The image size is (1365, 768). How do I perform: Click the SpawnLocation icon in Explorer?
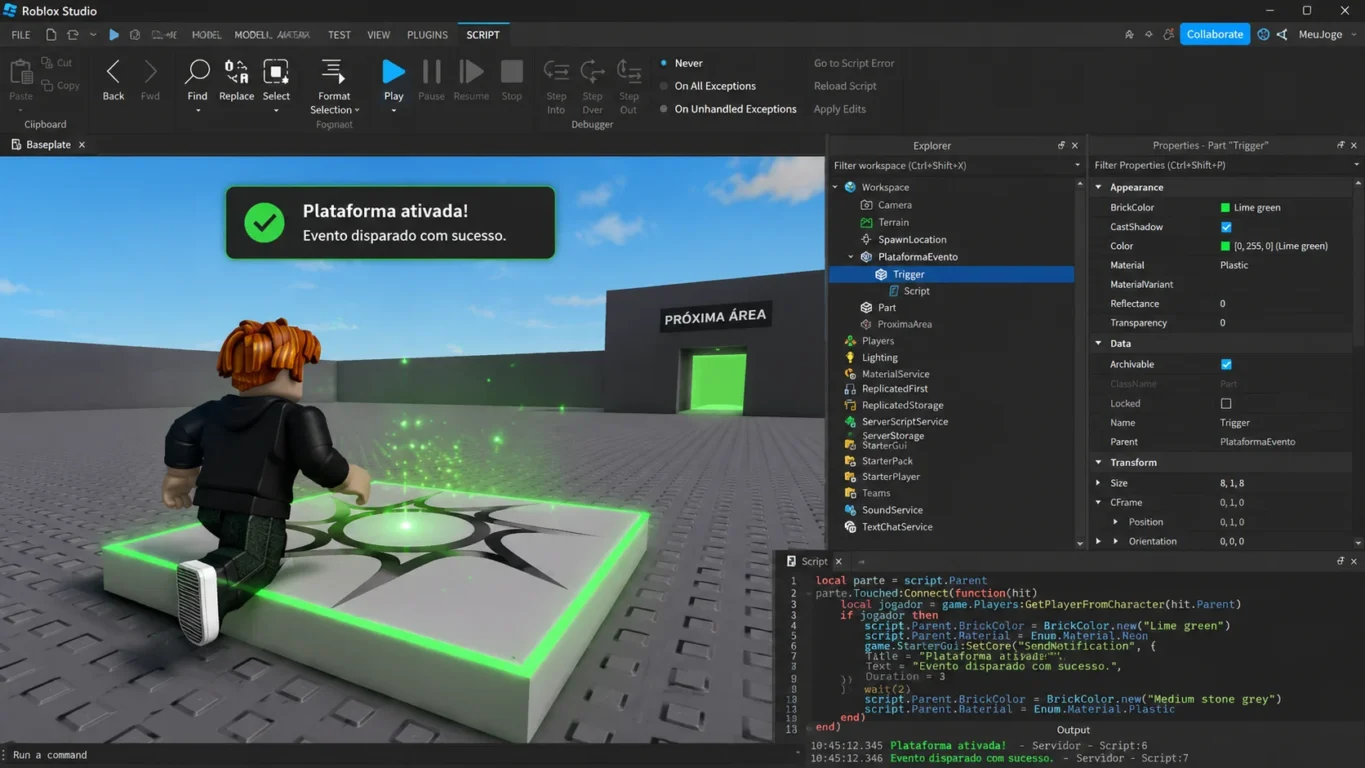866,240
